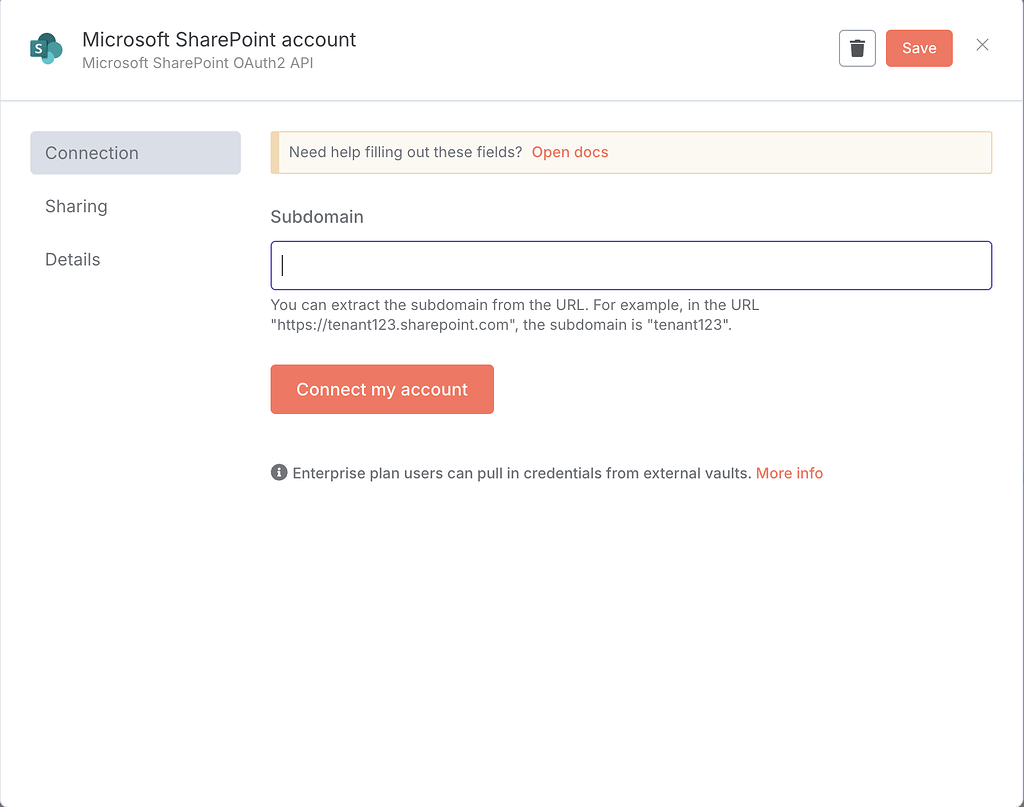The height and width of the screenshot is (807, 1024).
Task: Click the Microsoft SharePoint account title
Action: click(219, 39)
